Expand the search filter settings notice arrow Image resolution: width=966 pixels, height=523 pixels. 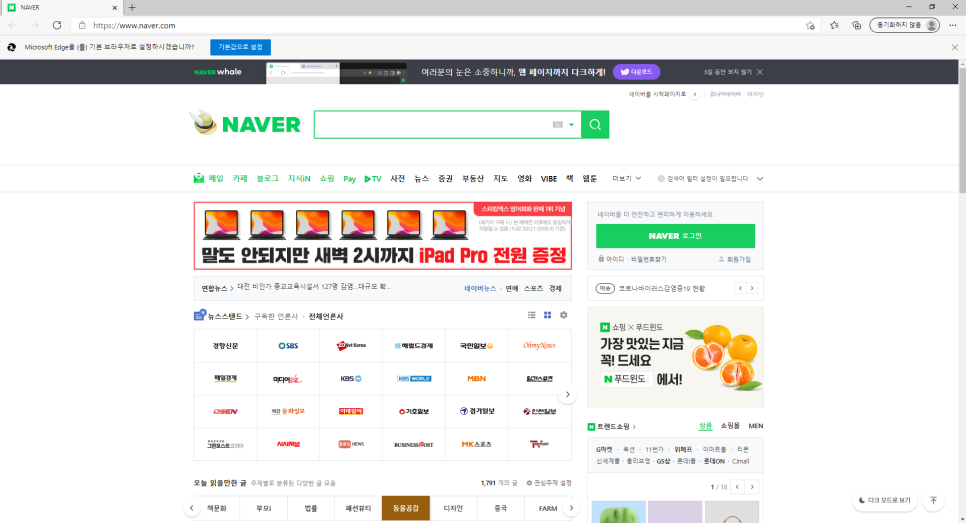pos(760,179)
